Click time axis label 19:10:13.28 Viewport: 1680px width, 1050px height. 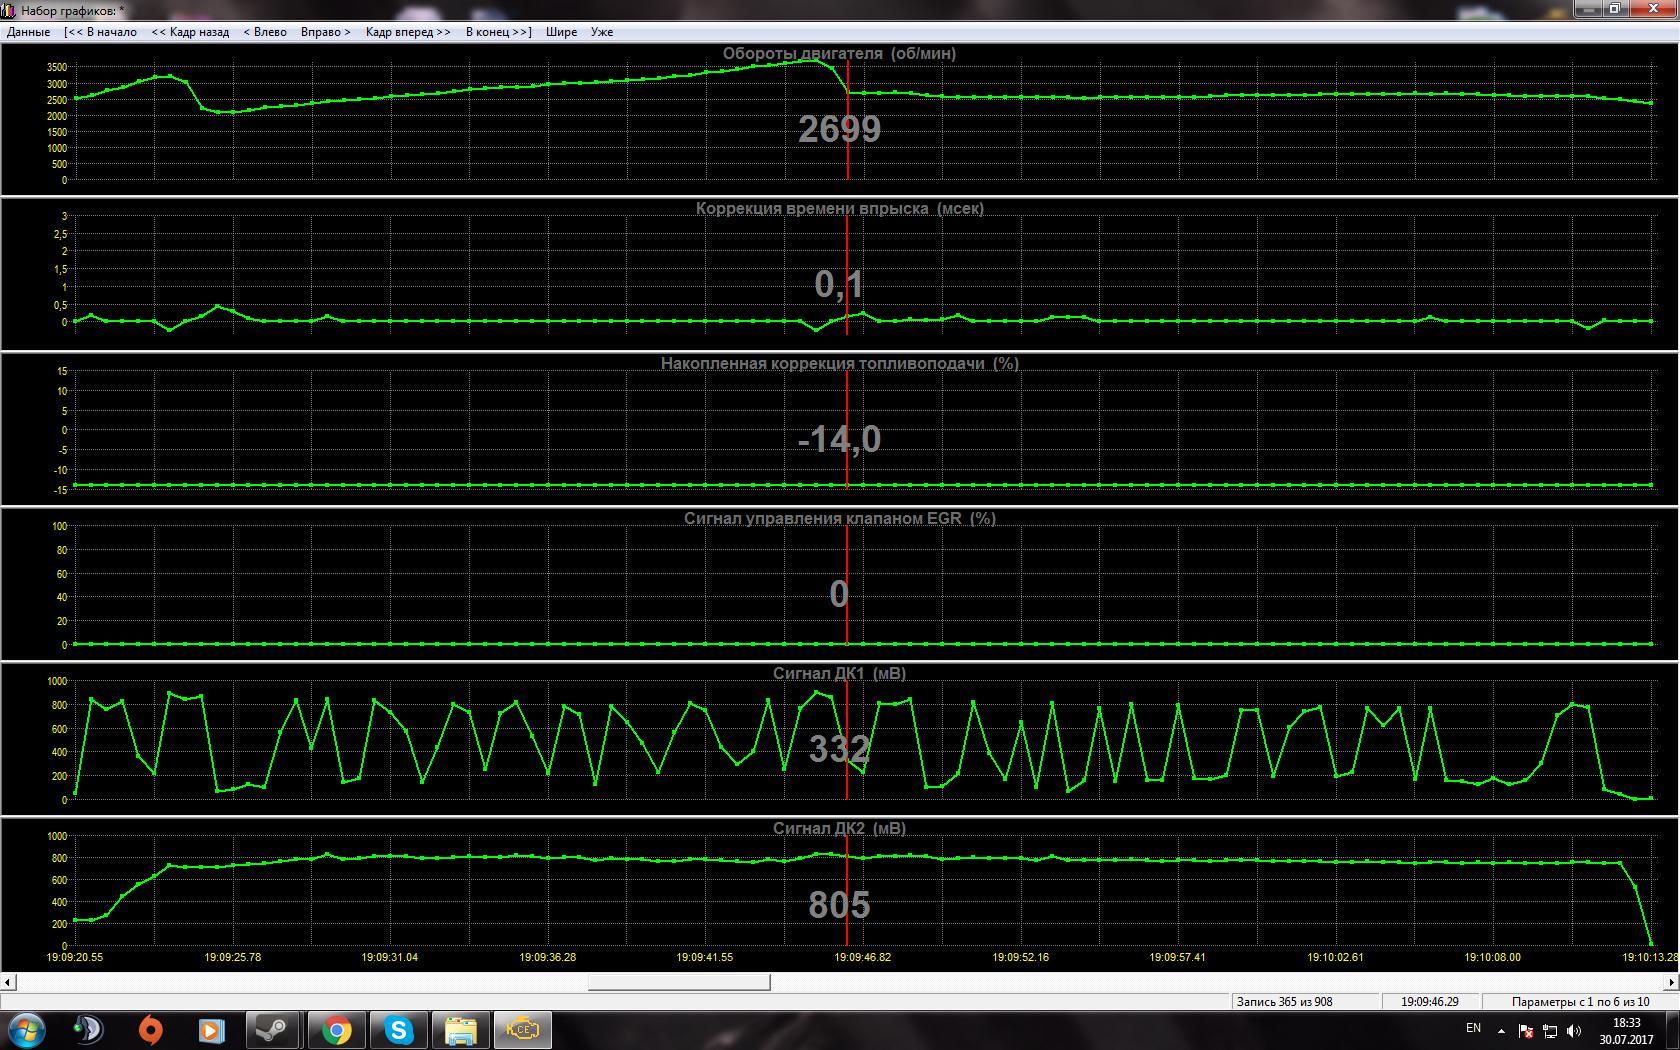click(1650, 957)
